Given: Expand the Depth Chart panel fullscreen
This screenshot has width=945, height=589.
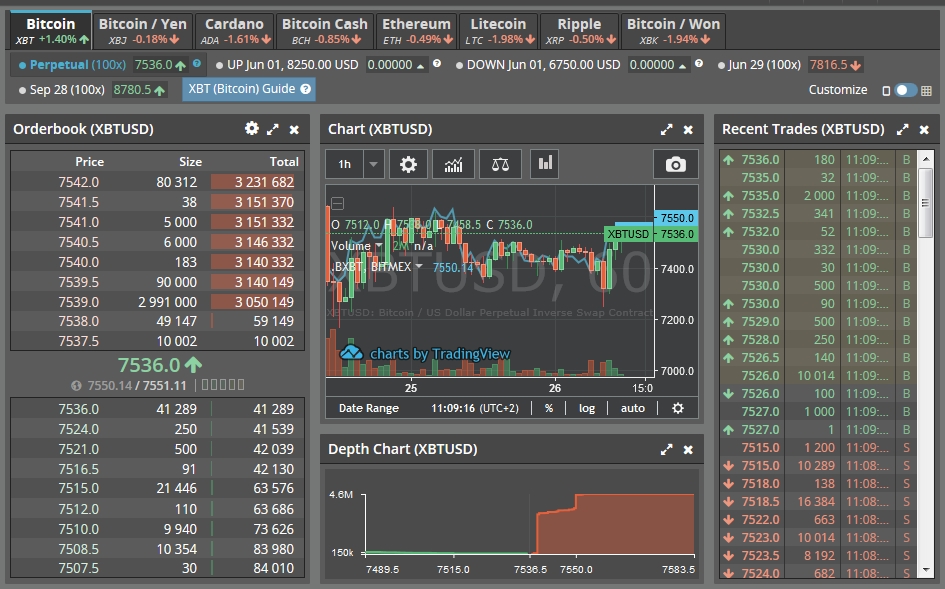Looking at the screenshot, I should coord(667,450).
